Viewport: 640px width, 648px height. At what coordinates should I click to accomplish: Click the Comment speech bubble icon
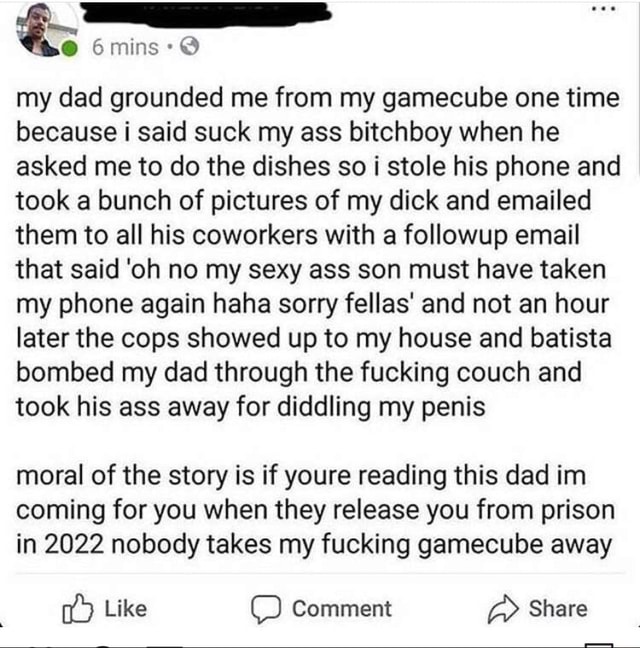(x=266, y=609)
